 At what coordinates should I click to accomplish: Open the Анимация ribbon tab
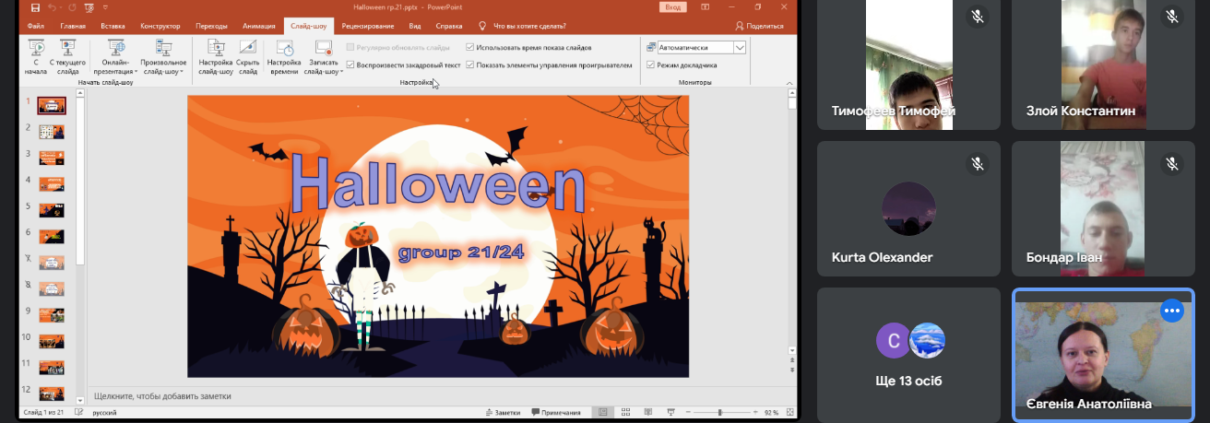(x=259, y=25)
